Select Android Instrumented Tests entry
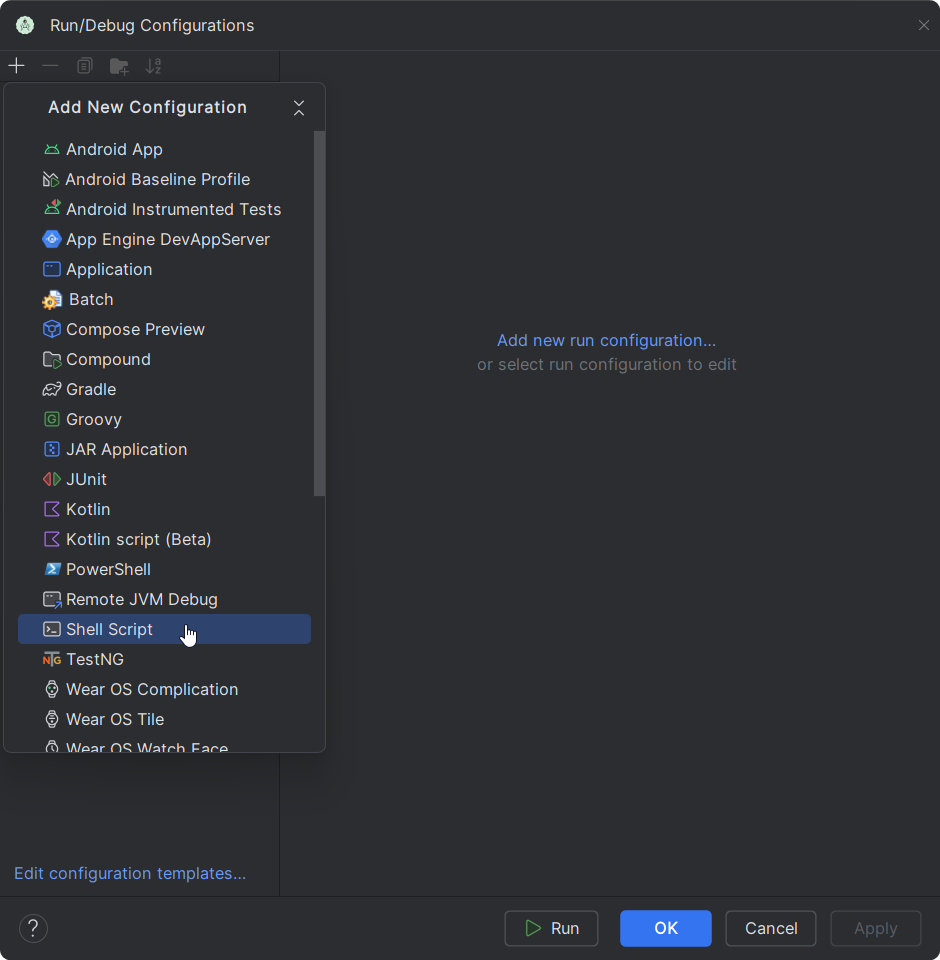Viewport: 940px width, 960px height. pos(164,209)
